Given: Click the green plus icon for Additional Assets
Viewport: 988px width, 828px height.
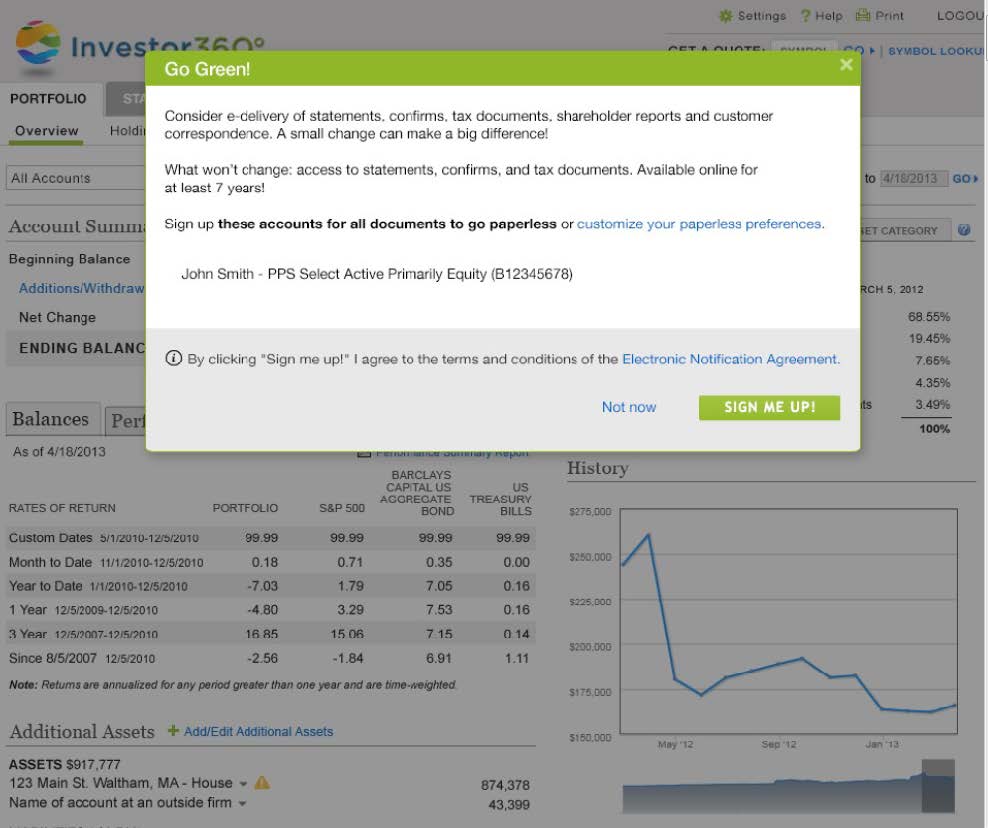Looking at the screenshot, I should pyautogui.click(x=173, y=731).
